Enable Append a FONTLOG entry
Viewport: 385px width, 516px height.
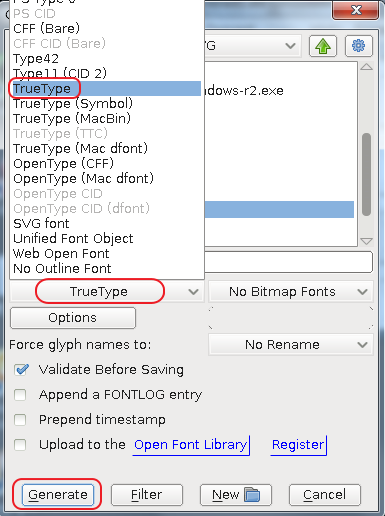[20, 395]
